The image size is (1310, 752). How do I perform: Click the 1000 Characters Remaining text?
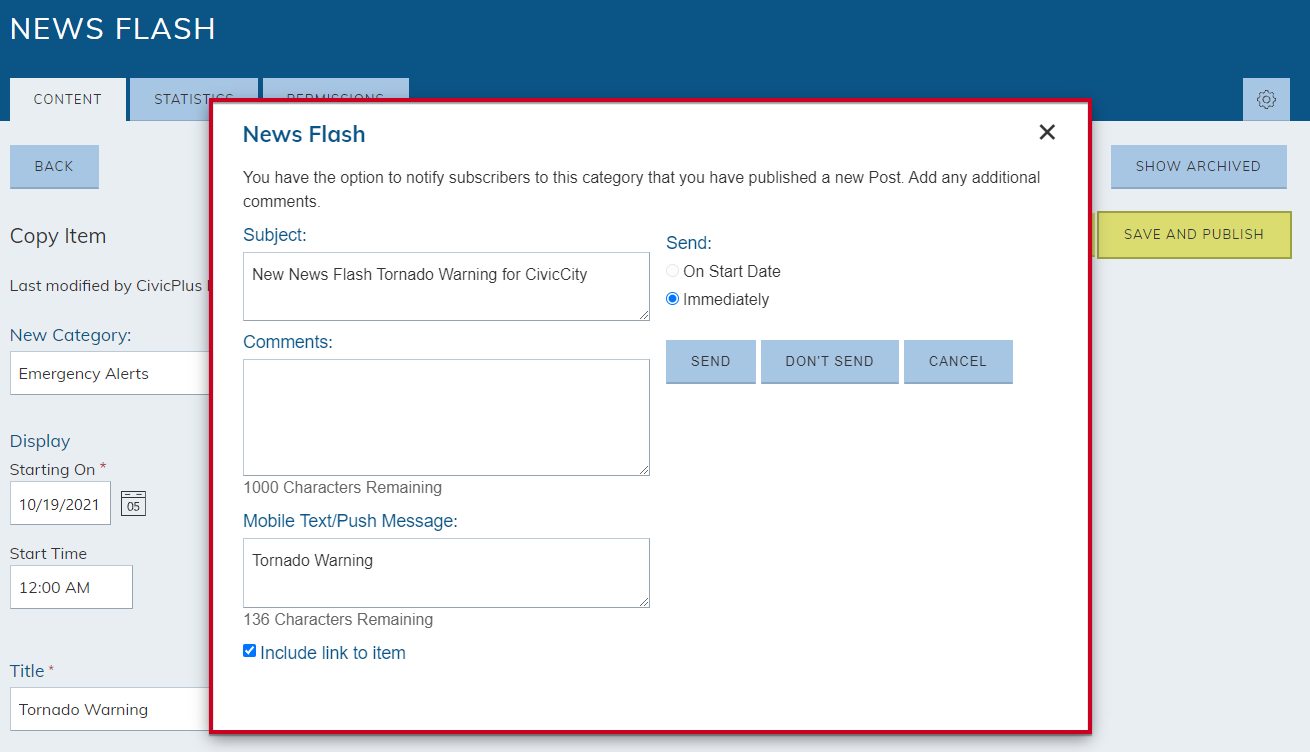(342, 488)
